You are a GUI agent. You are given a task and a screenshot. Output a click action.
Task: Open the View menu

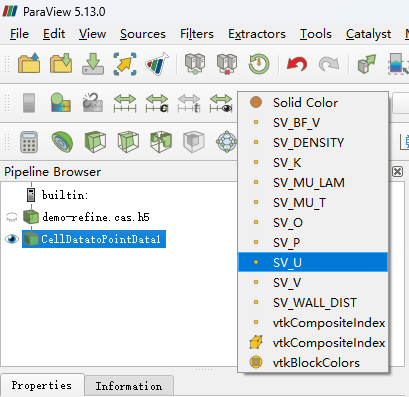pyautogui.click(x=92, y=34)
